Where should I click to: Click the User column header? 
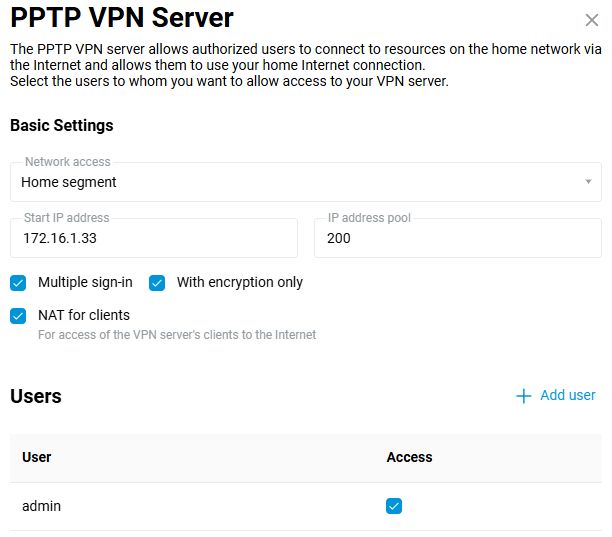37,457
